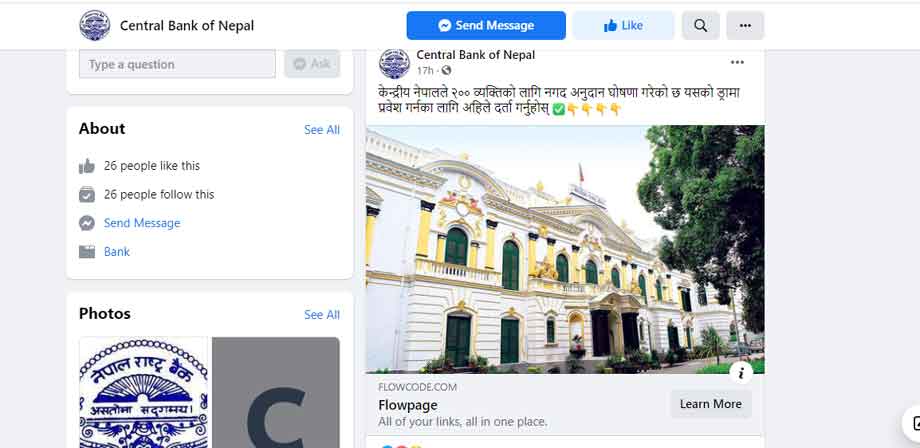
Task: Click the globe public audience icon on post
Action: (x=447, y=70)
